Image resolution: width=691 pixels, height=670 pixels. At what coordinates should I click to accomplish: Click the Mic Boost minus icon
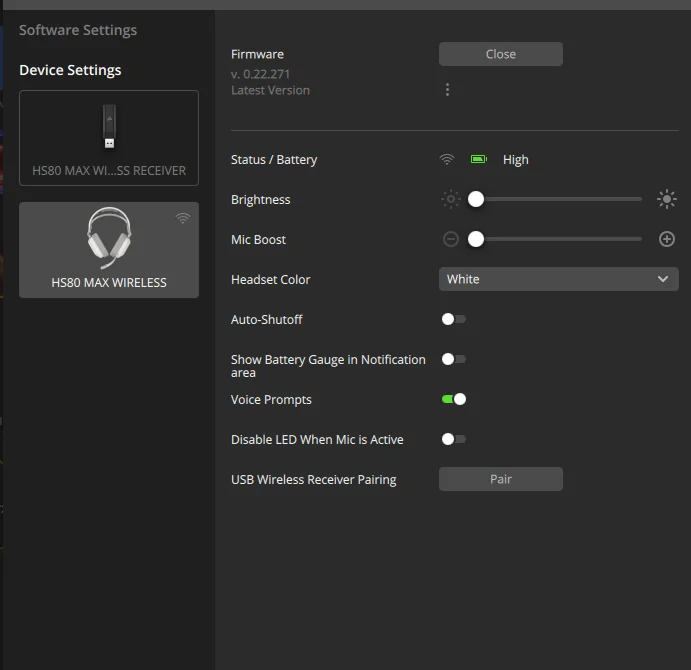451,239
